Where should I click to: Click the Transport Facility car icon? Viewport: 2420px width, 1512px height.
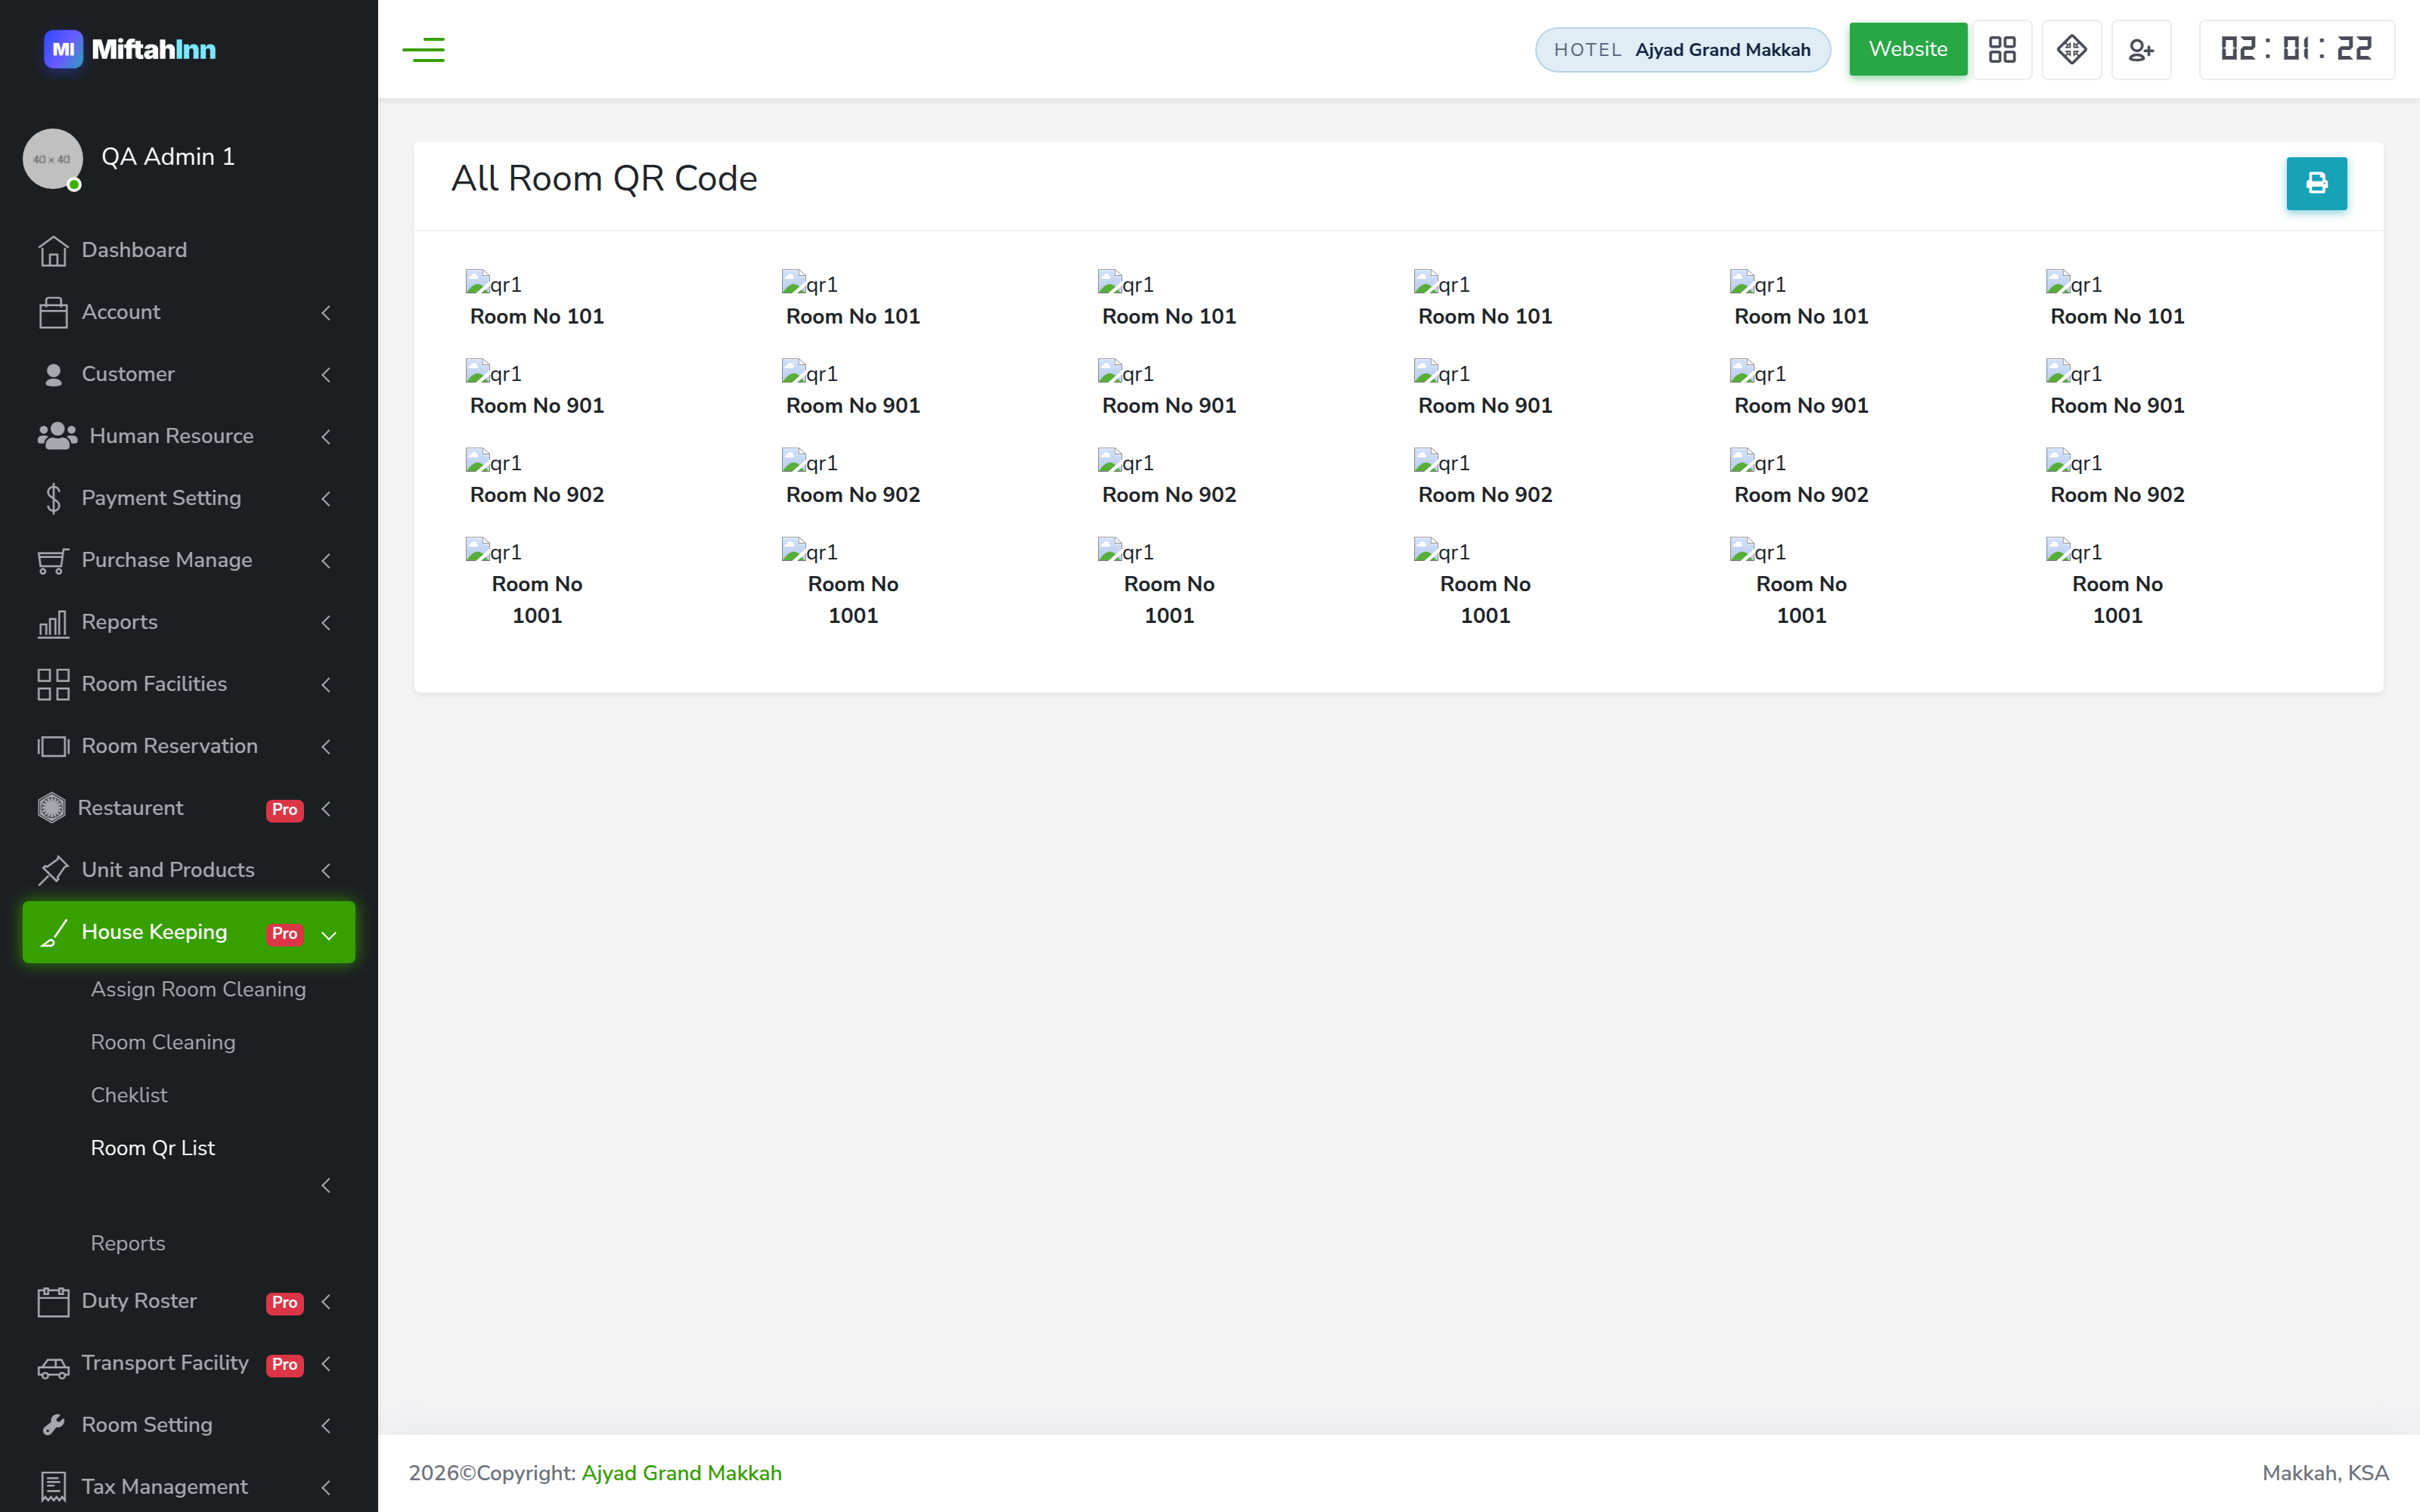tap(53, 1366)
